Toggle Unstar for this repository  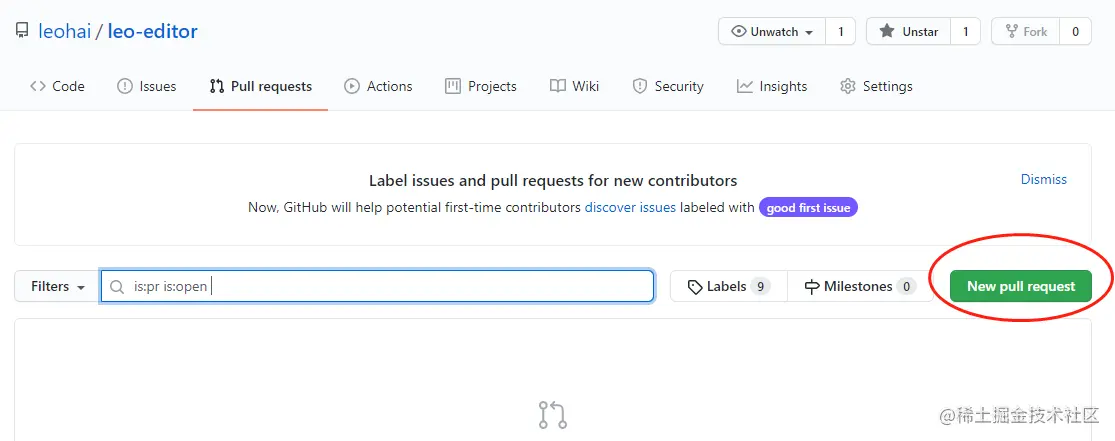(x=909, y=31)
